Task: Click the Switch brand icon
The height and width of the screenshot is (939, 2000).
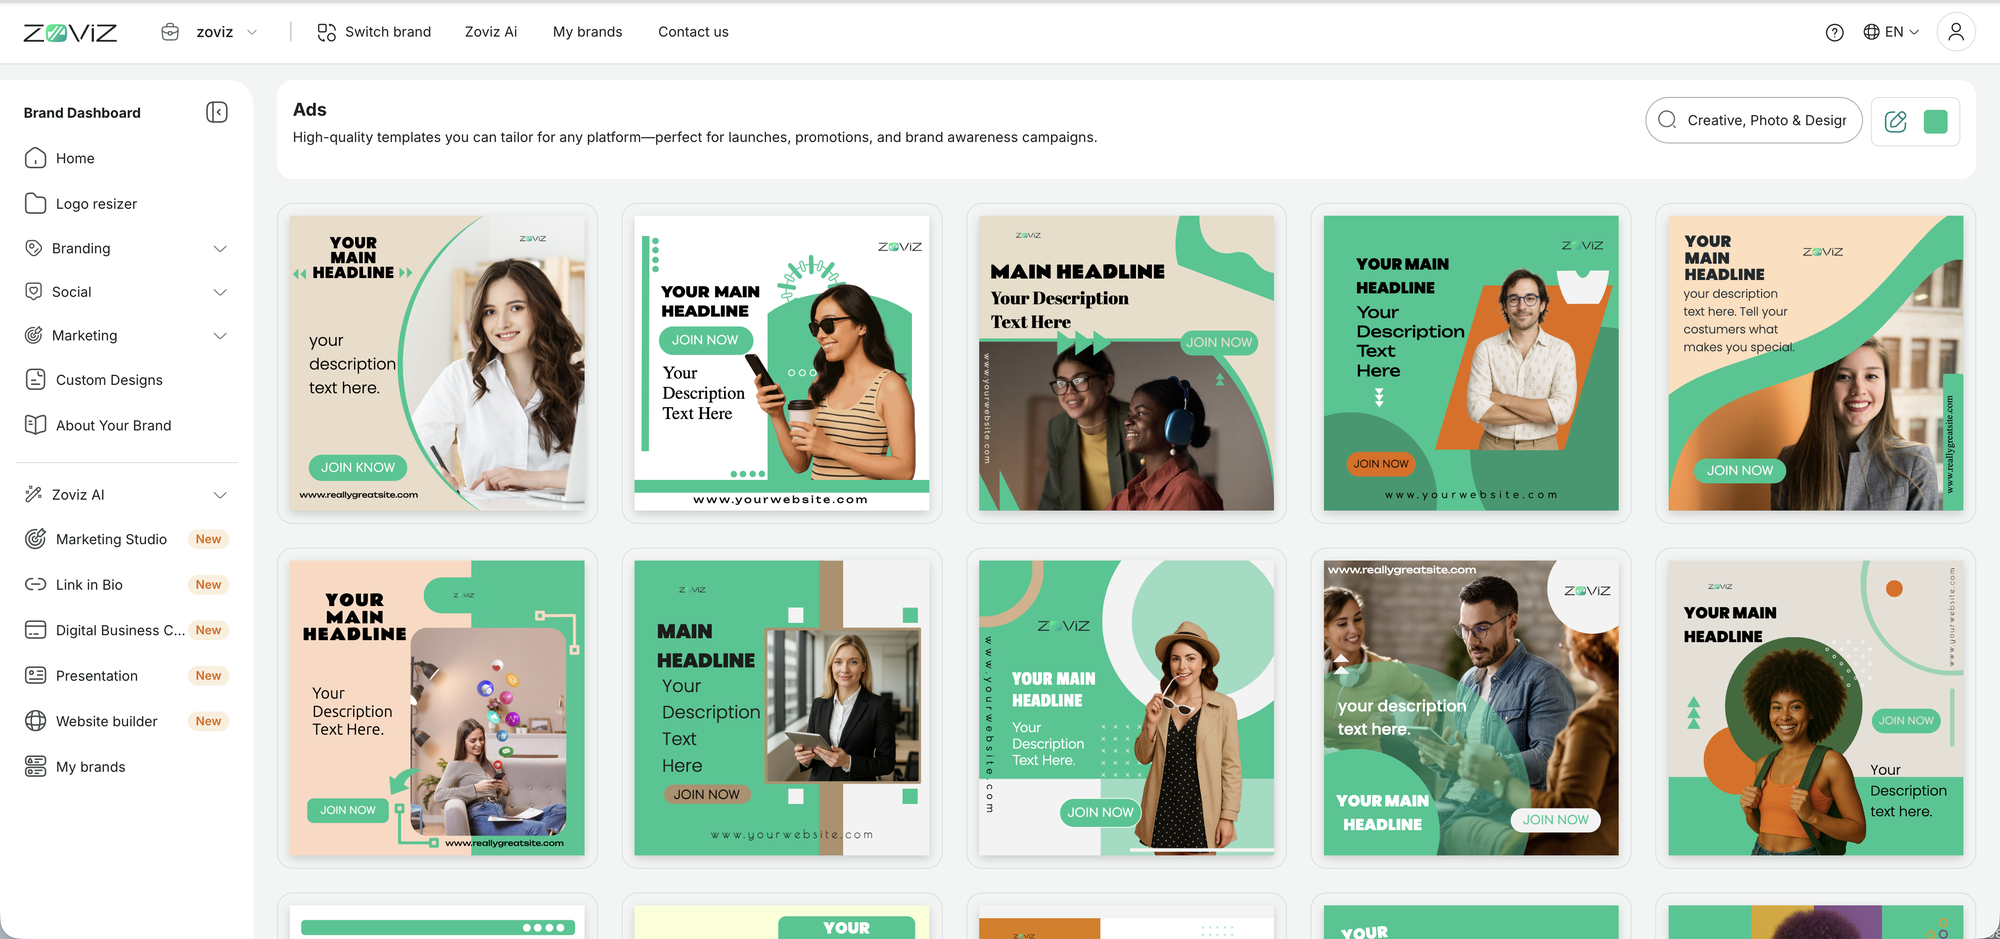Action: click(x=326, y=32)
